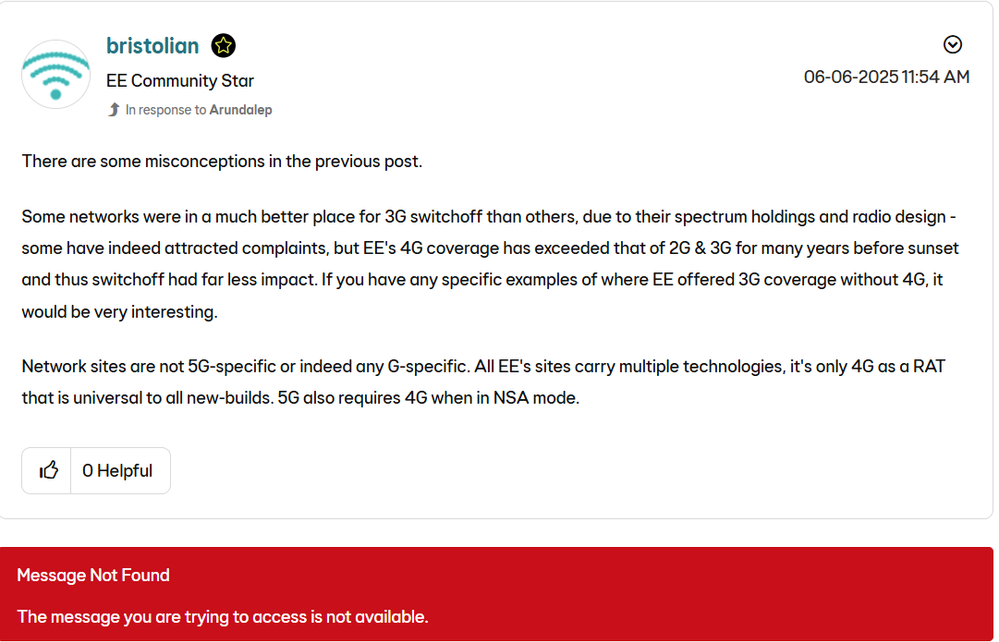Open bristolian's profile via username link
The image size is (999, 642).
tap(152, 46)
